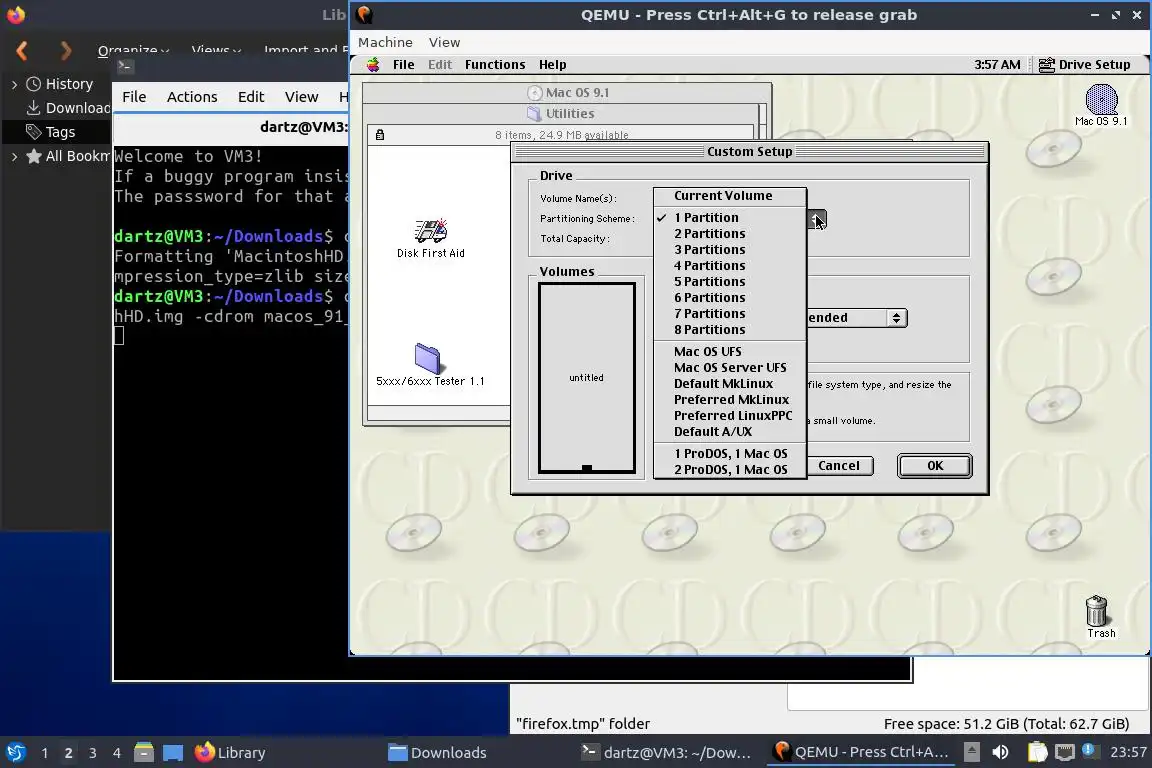Select Mac OS UFS scheme
Screen dimensions: 1152x768
click(x=730, y=352)
